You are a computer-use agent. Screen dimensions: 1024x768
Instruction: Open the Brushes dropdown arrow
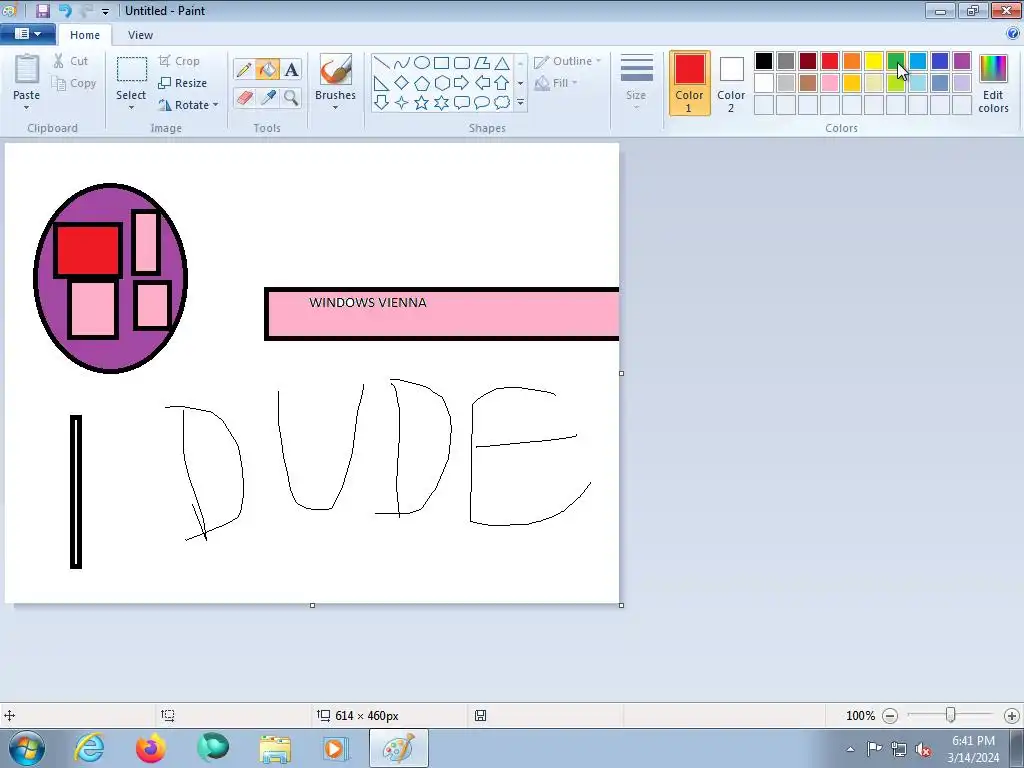pos(336,107)
